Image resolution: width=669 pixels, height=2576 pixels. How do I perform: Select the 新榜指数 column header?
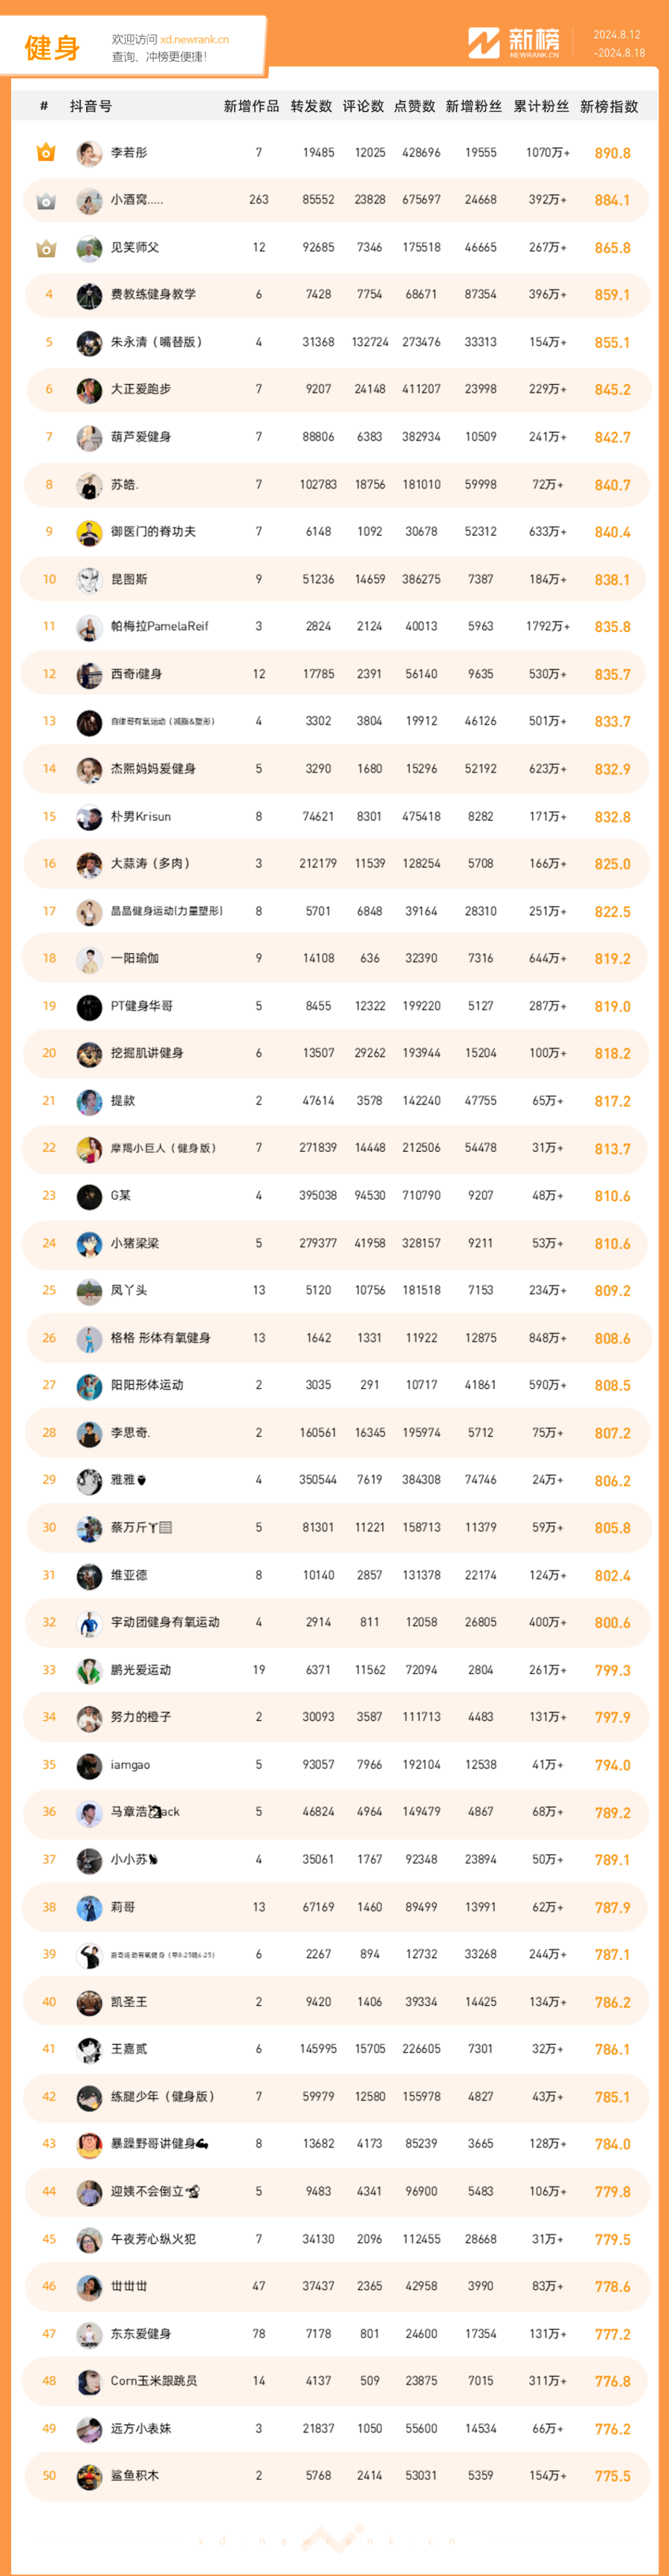pos(609,106)
